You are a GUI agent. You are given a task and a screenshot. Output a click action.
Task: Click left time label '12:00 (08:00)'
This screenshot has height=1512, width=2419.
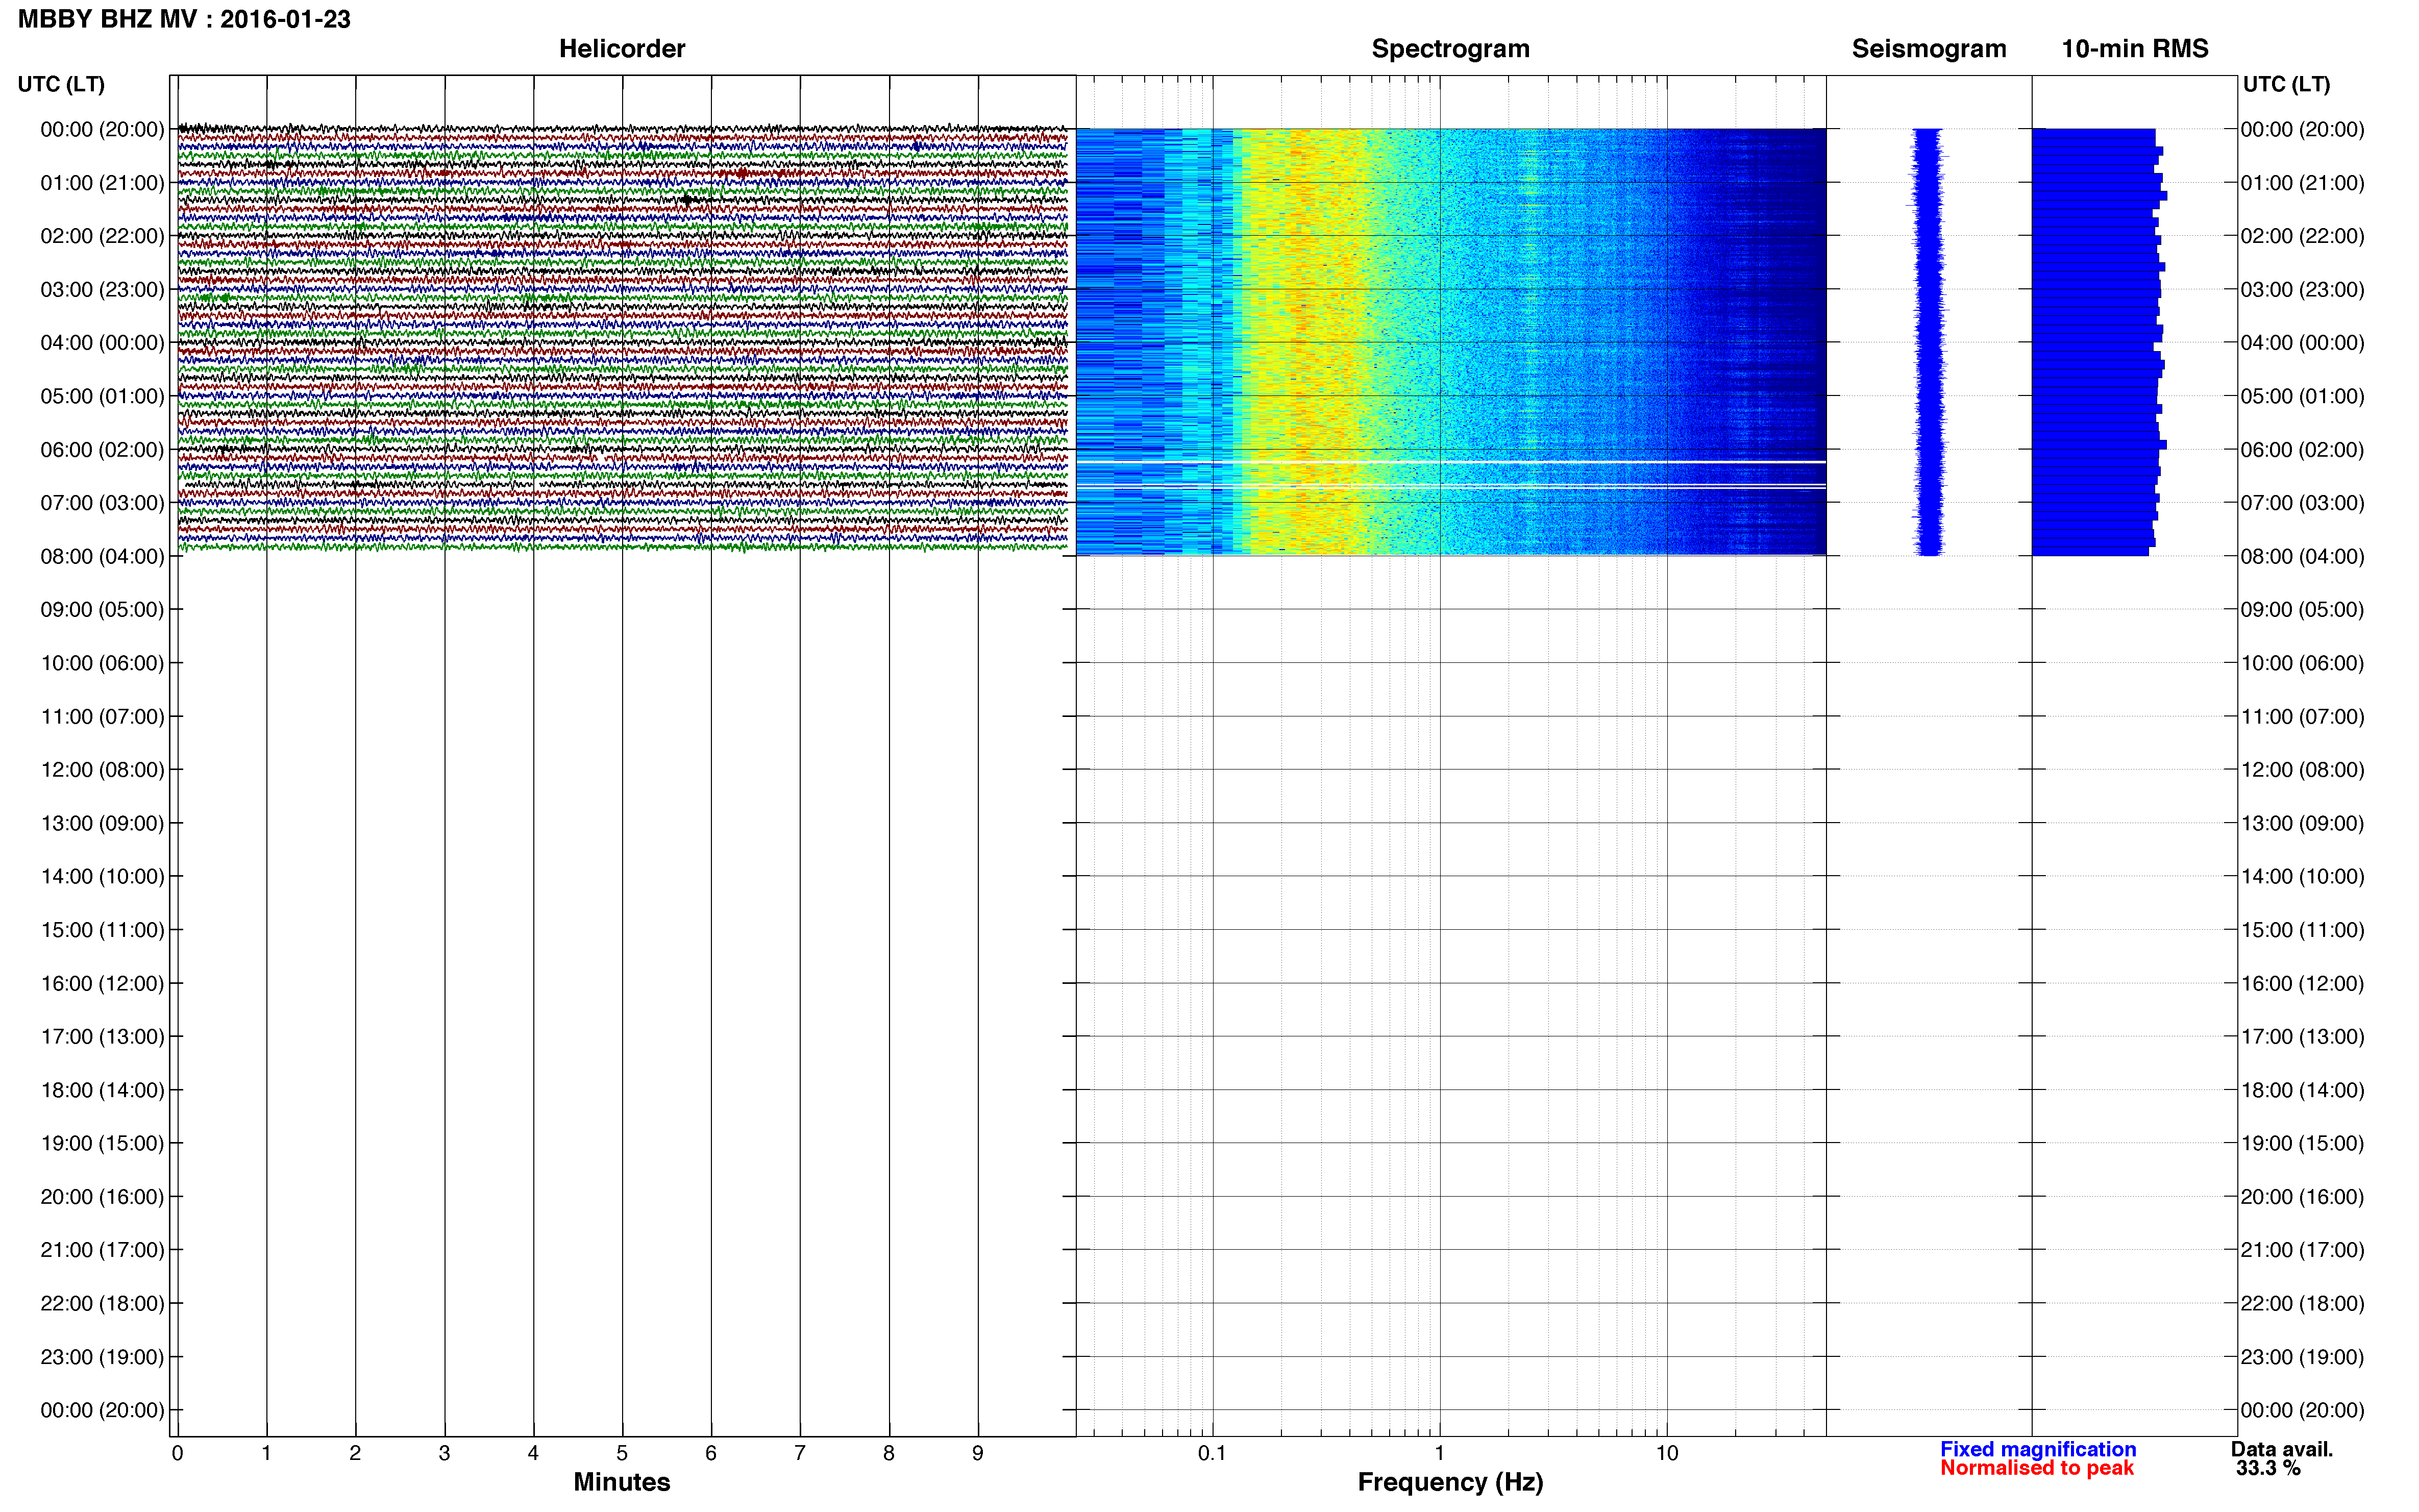click(x=102, y=770)
